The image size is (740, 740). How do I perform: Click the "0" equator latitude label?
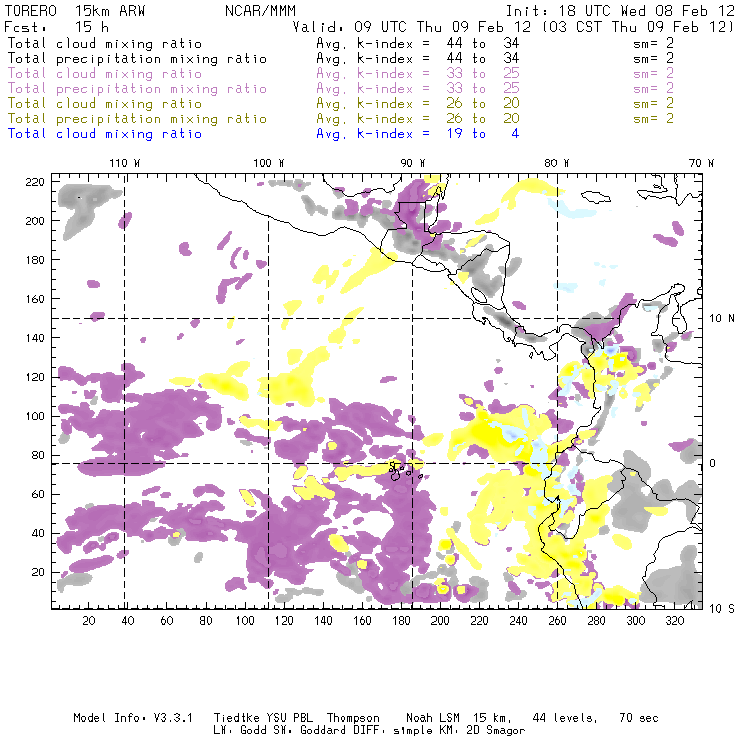713,463
